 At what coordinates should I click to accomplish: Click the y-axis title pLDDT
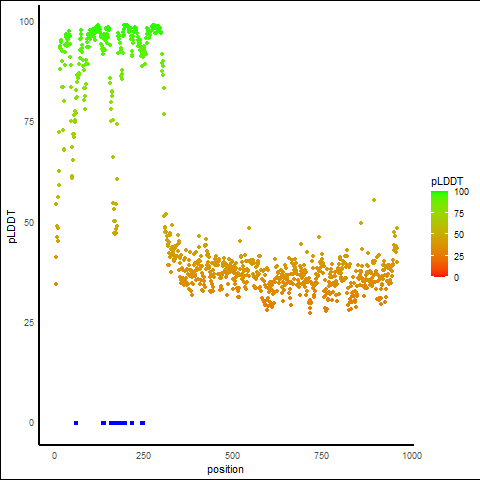coord(12,227)
